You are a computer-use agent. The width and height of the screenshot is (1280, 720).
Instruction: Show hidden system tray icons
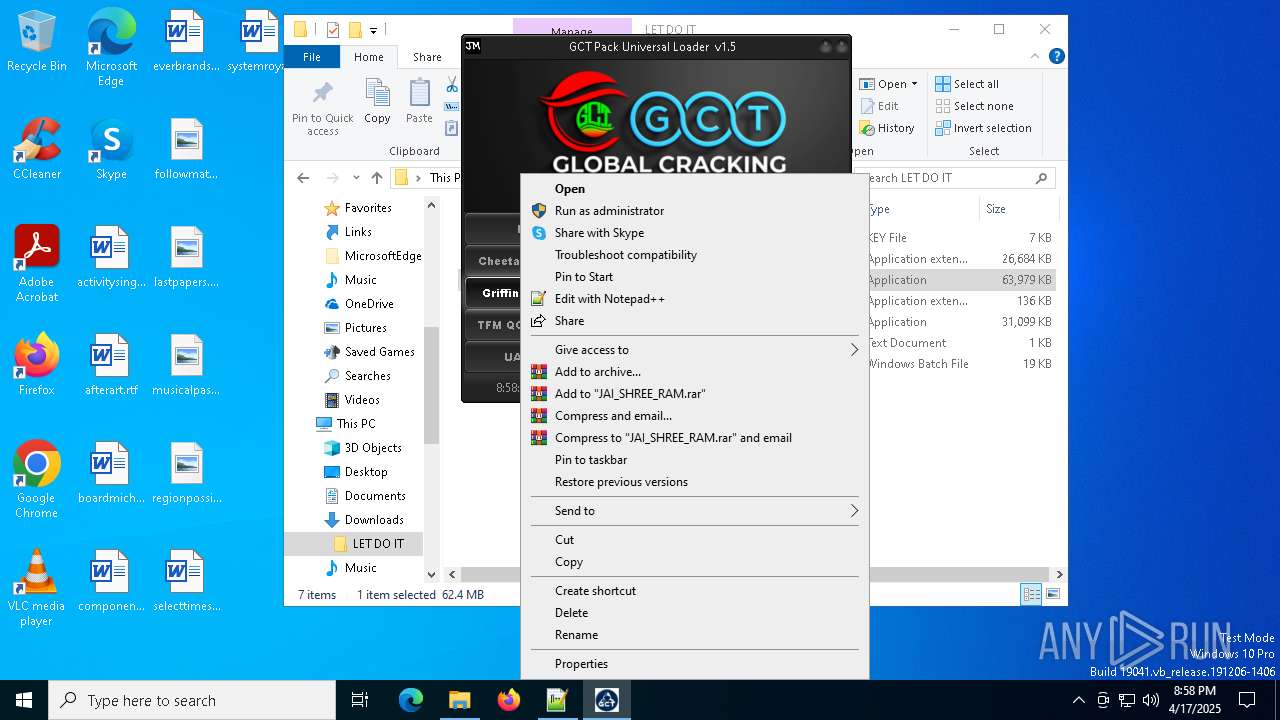[1078, 700]
